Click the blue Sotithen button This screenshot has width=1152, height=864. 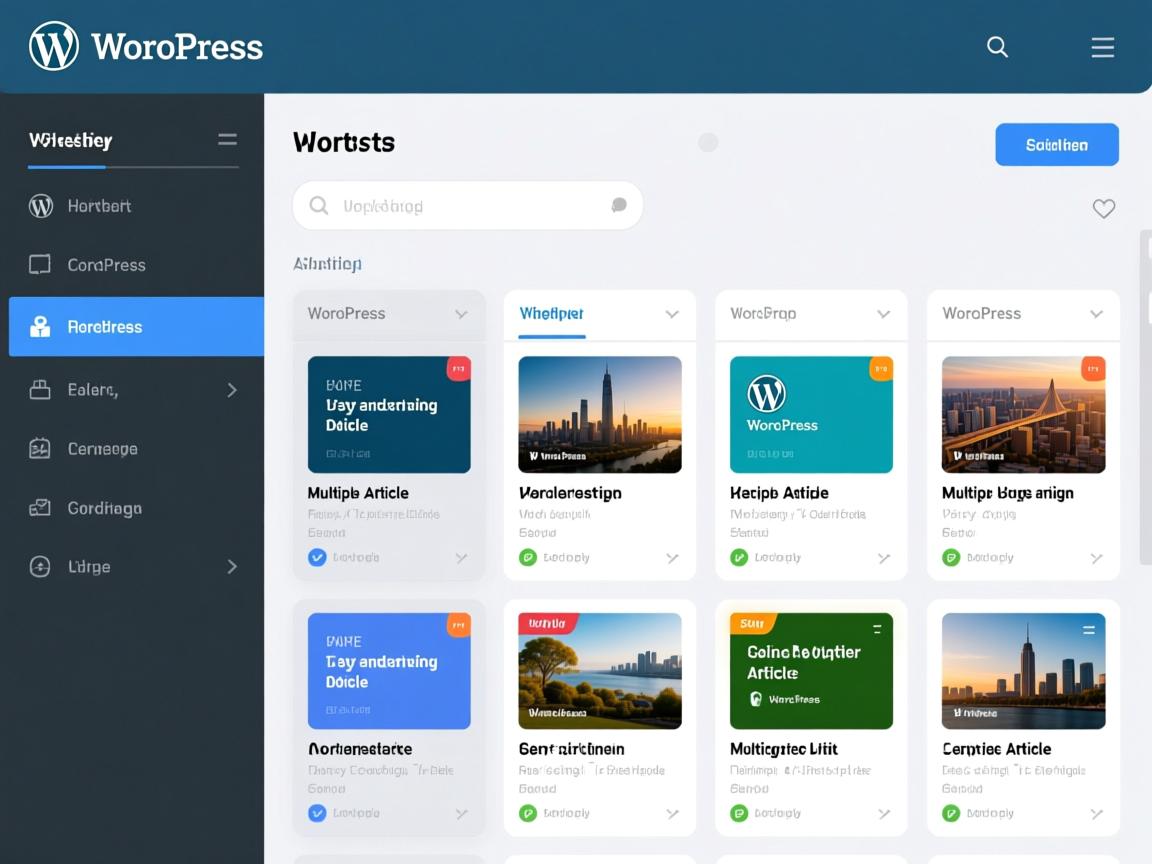1056,145
